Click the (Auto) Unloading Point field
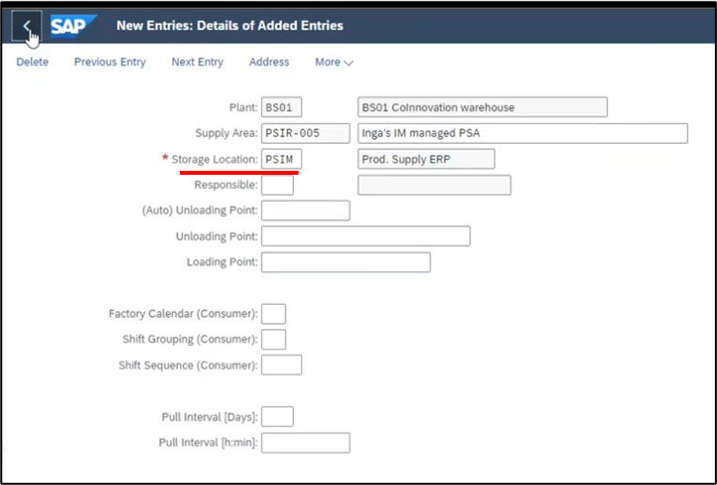This screenshot has height=485, width=717. (x=305, y=211)
